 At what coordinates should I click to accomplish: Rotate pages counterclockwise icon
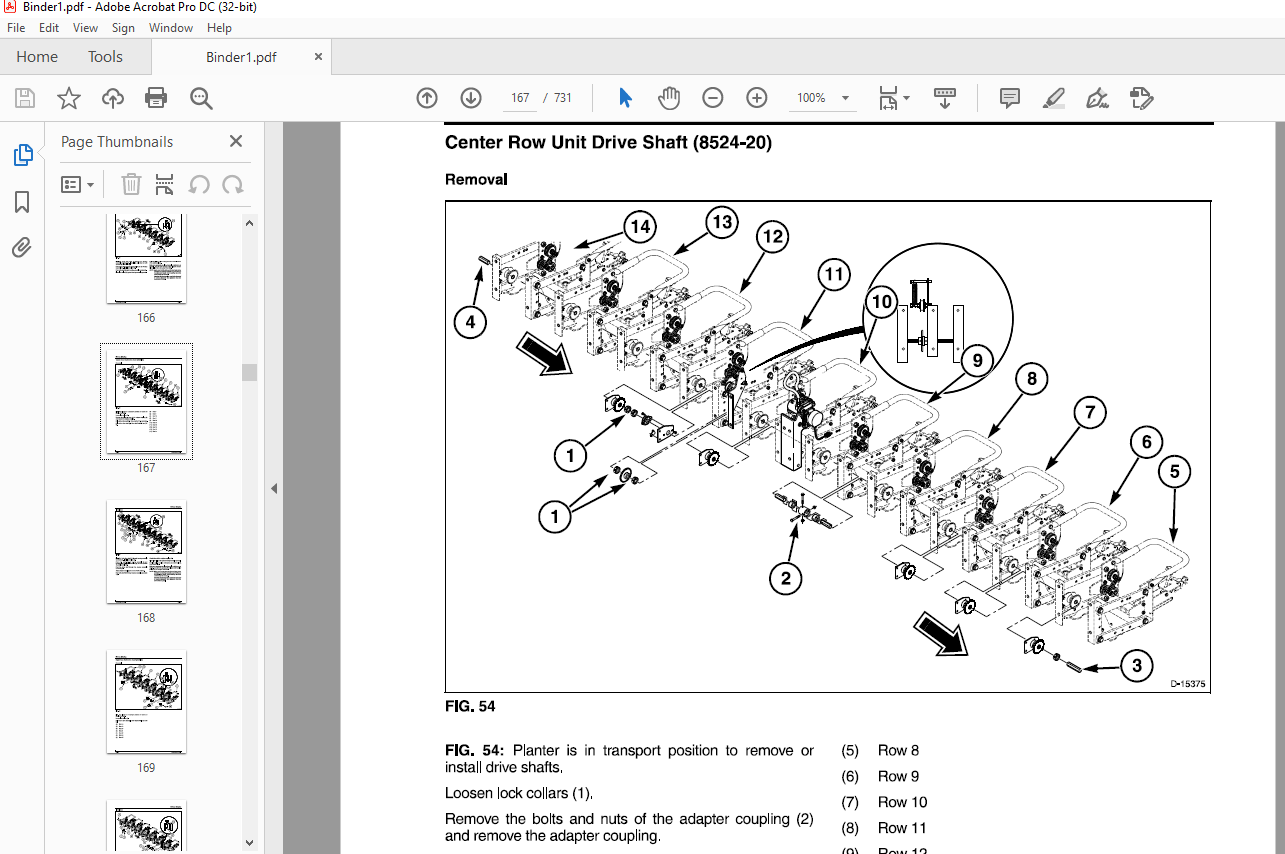tap(199, 184)
